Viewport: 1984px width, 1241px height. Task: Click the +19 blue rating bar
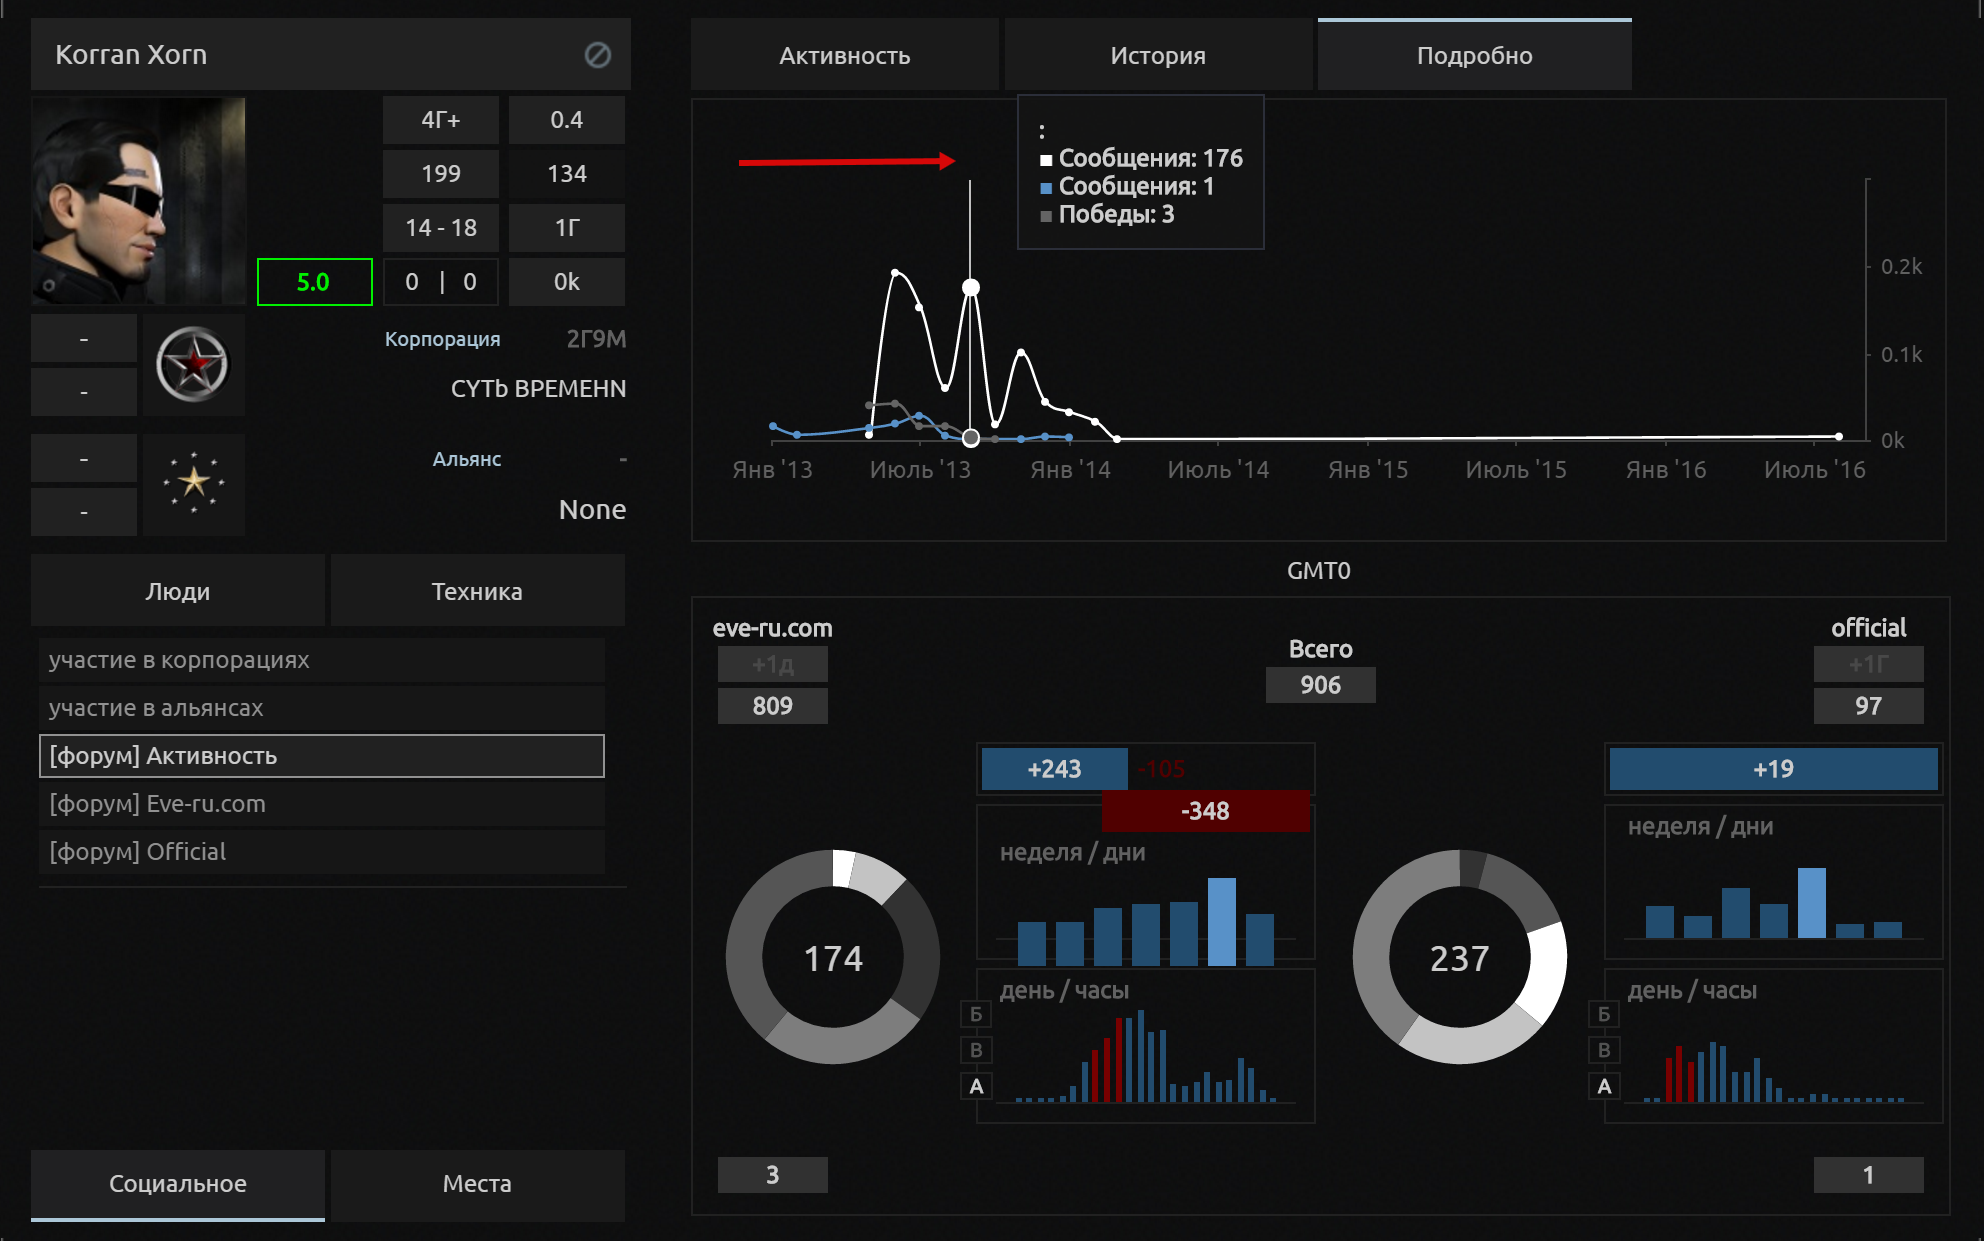pyautogui.click(x=1773, y=769)
